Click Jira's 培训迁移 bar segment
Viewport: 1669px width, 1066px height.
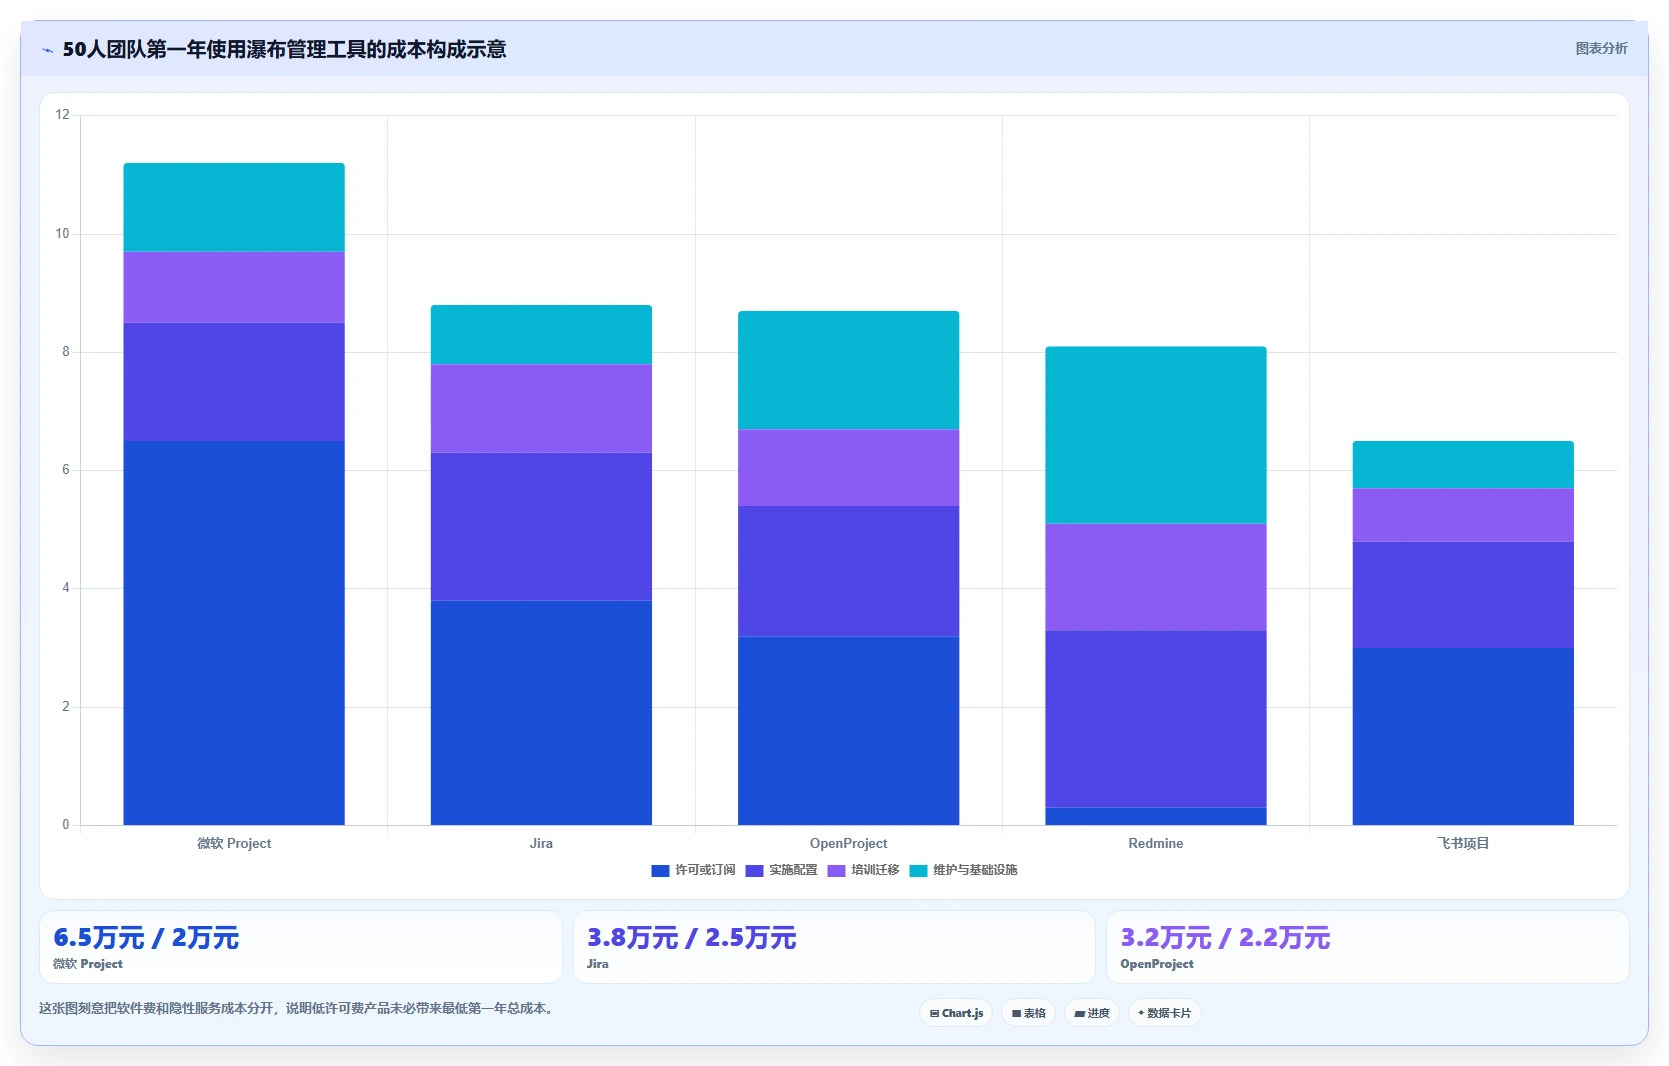[541, 409]
